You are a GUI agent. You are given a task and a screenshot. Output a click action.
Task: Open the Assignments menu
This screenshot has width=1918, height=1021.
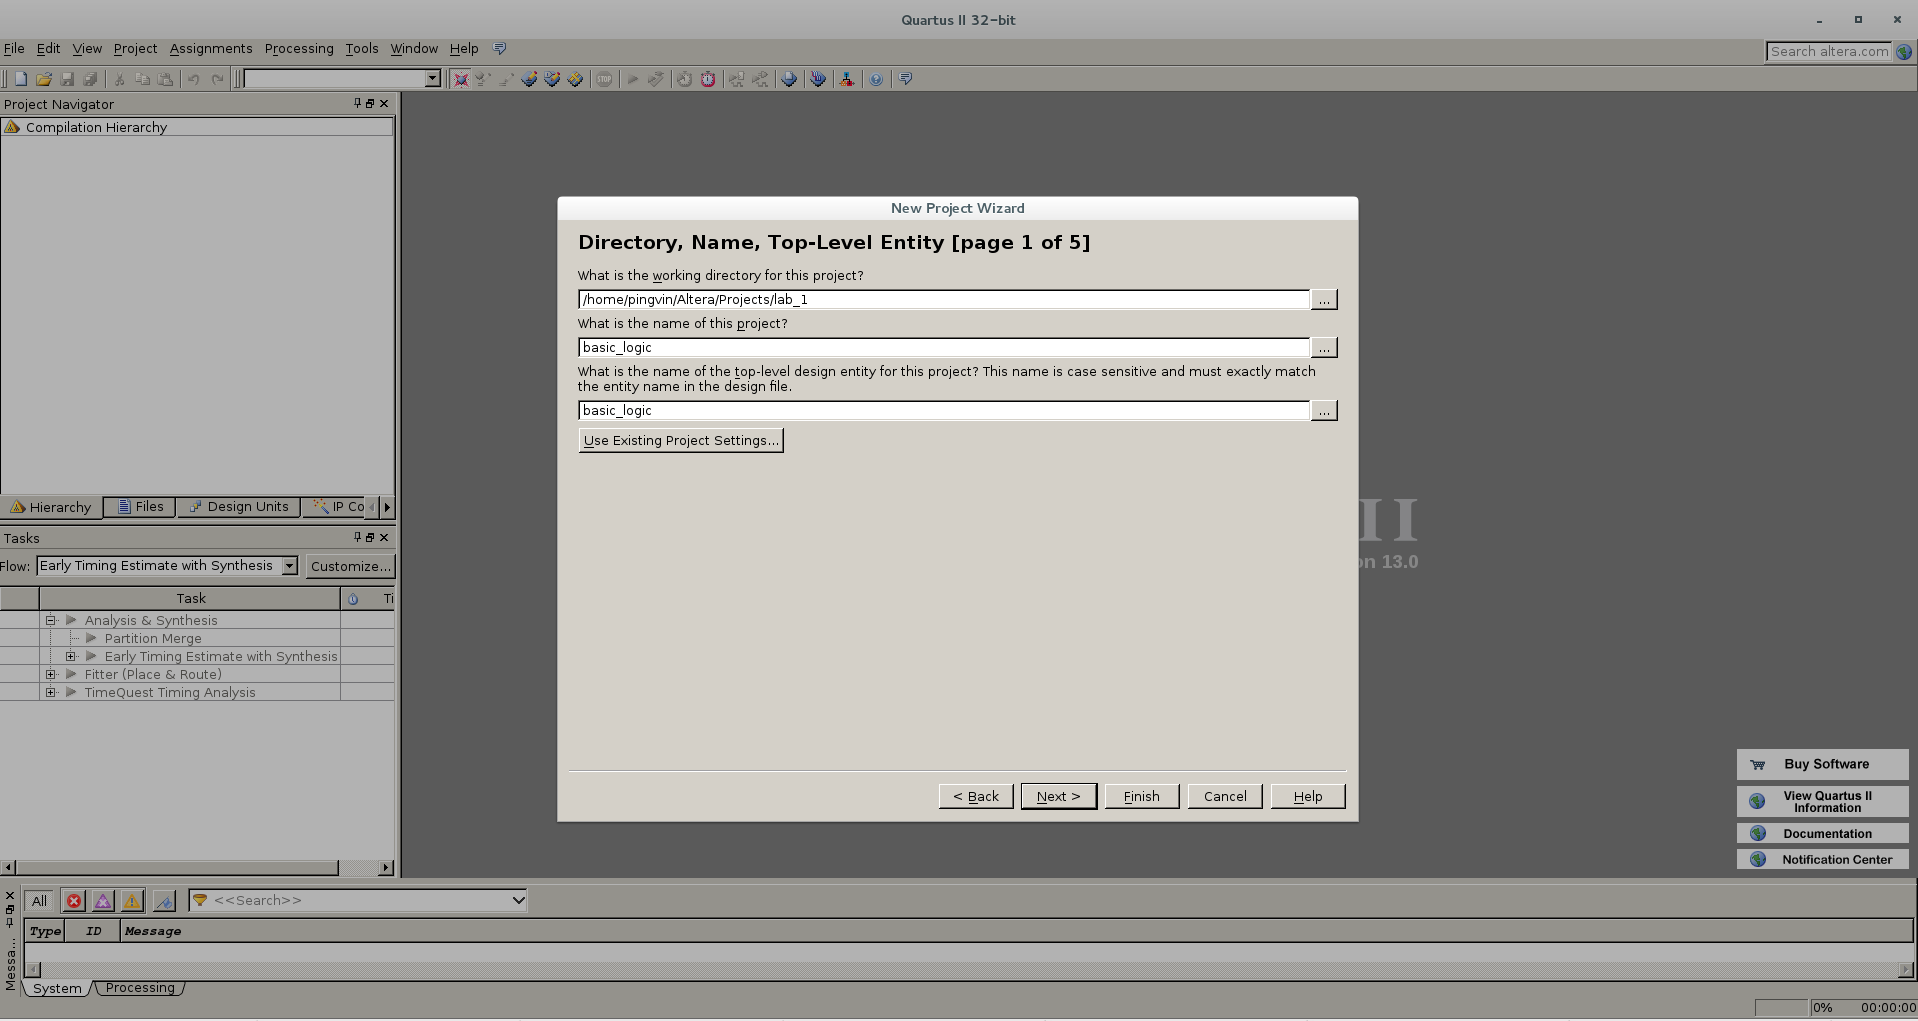point(211,48)
